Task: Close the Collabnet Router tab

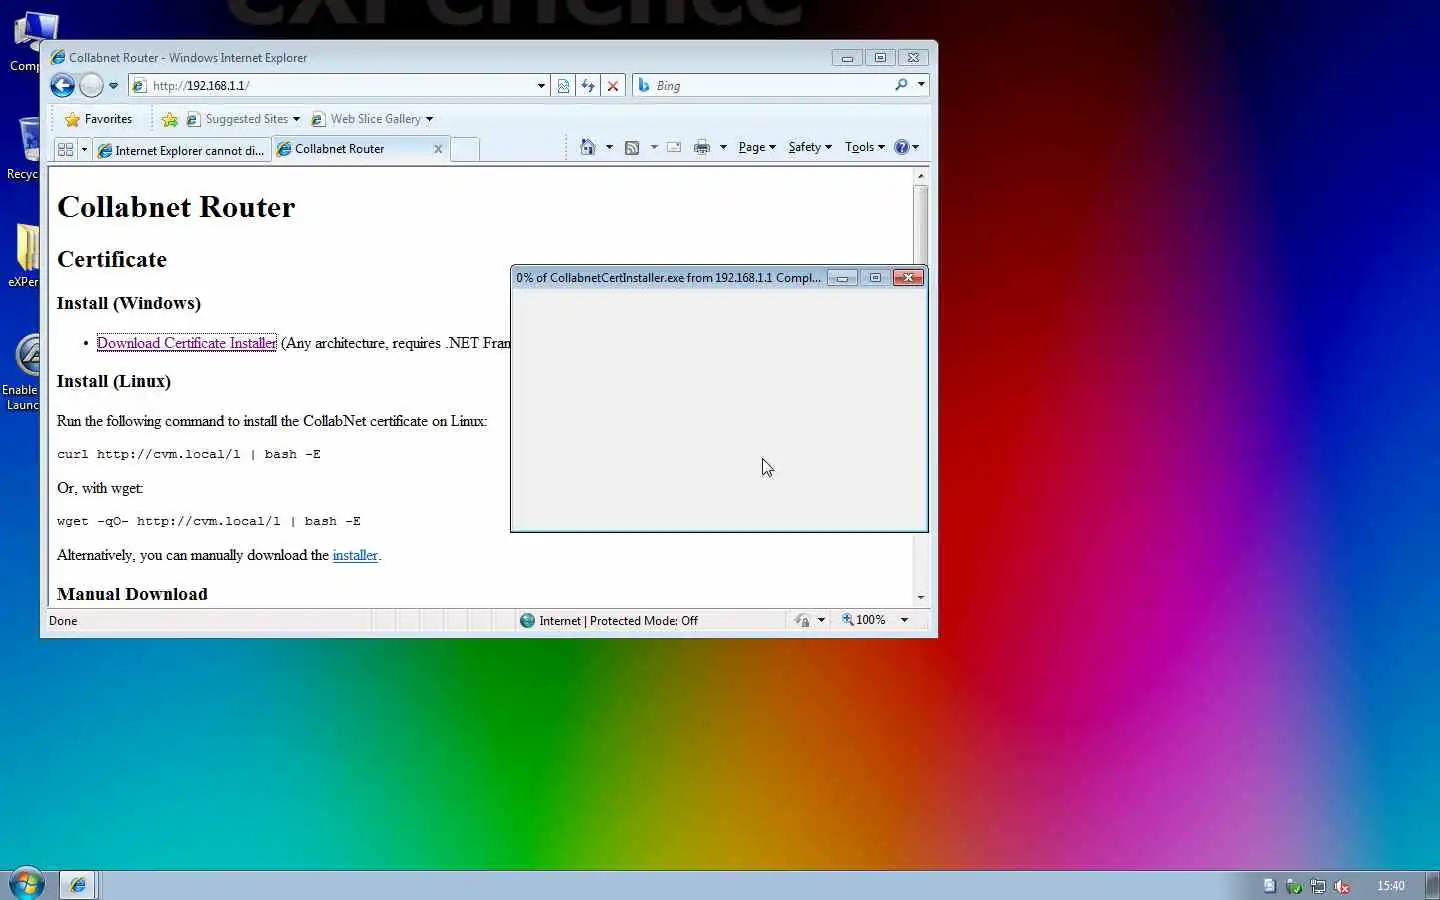Action: click(x=438, y=149)
